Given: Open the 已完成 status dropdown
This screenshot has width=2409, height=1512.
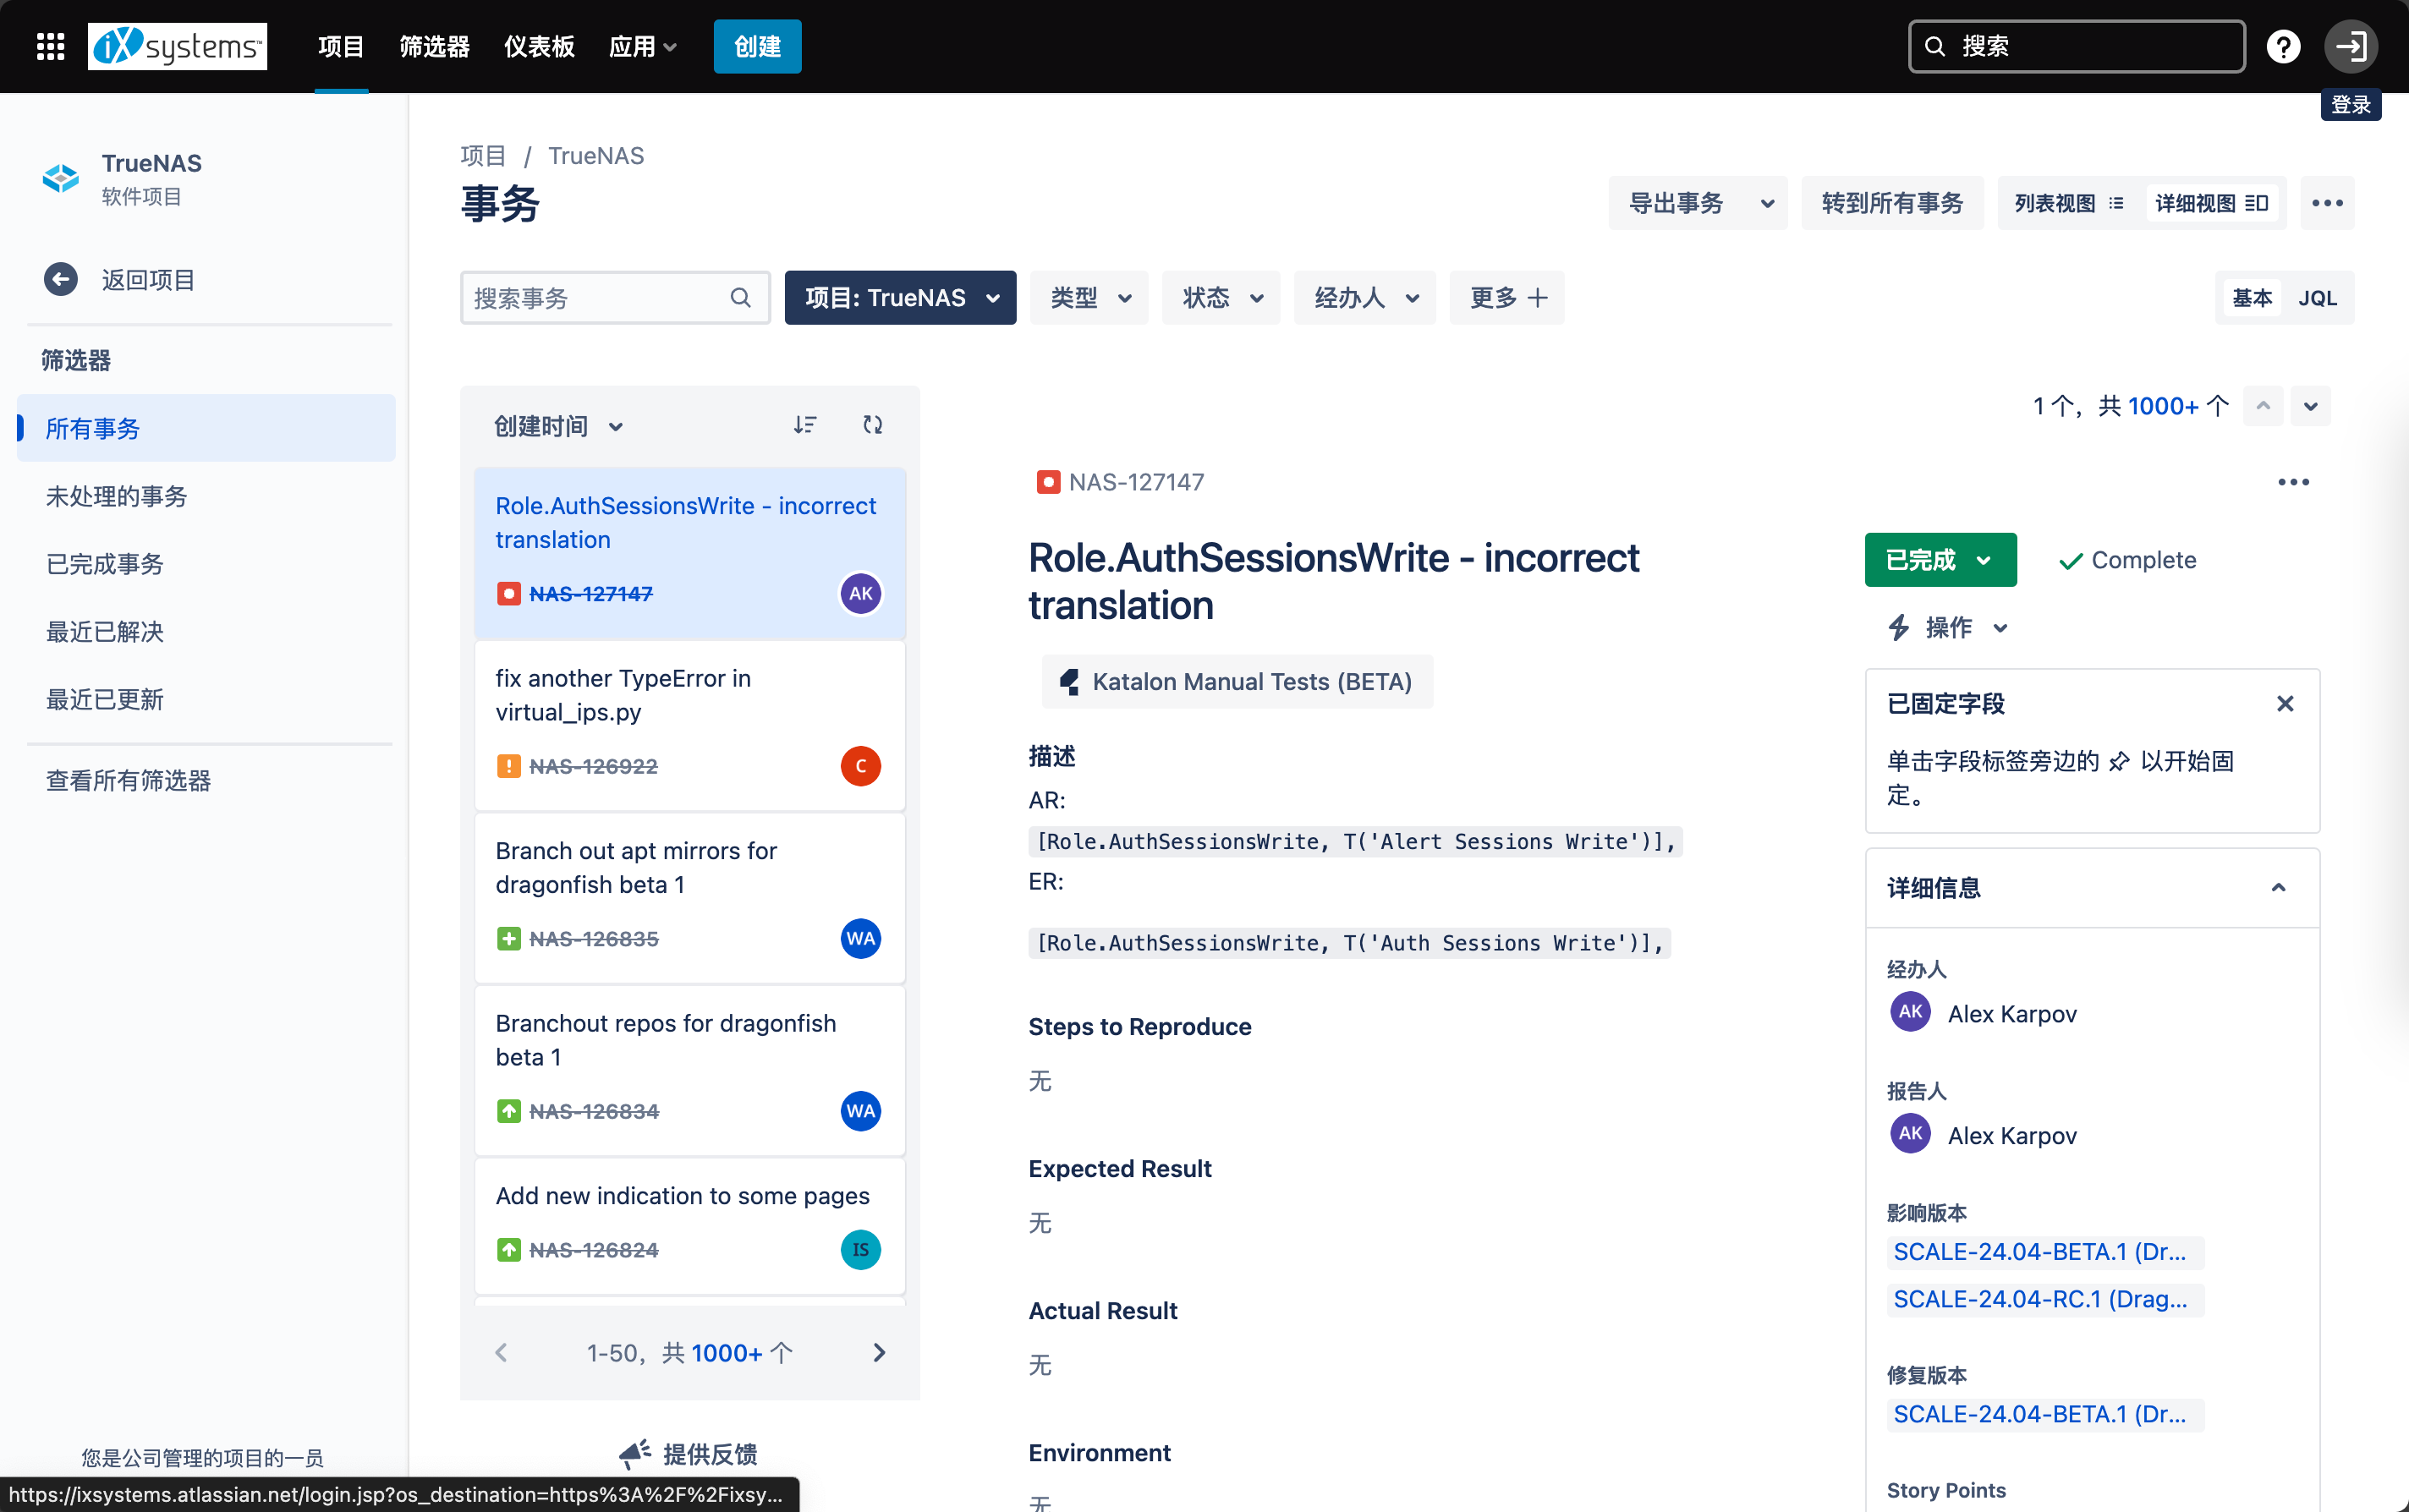Looking at the screenshot, I should pos(1939,560).
